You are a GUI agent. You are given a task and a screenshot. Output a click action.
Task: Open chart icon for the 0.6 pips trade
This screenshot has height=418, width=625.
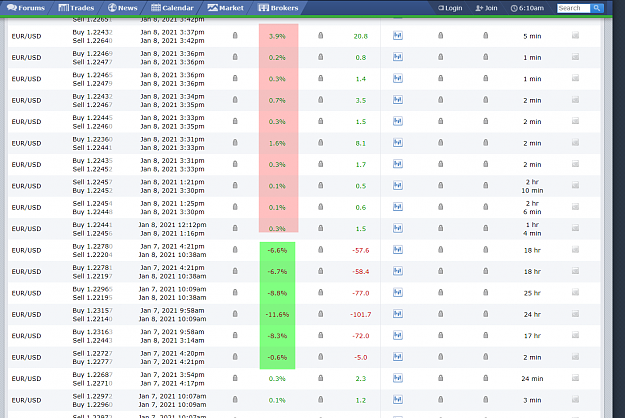(398, 207)
